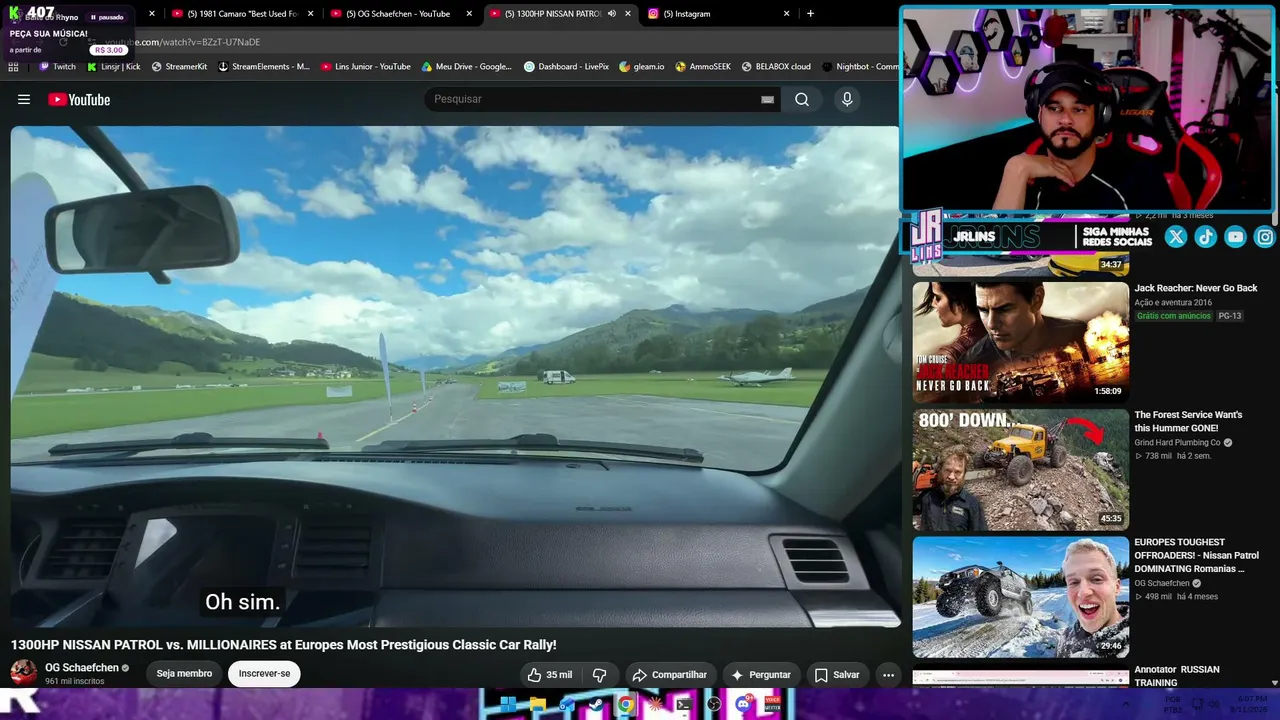
Task: Click the magnifying glass search button
Action: pyautogui.click(x=802, y=99)
